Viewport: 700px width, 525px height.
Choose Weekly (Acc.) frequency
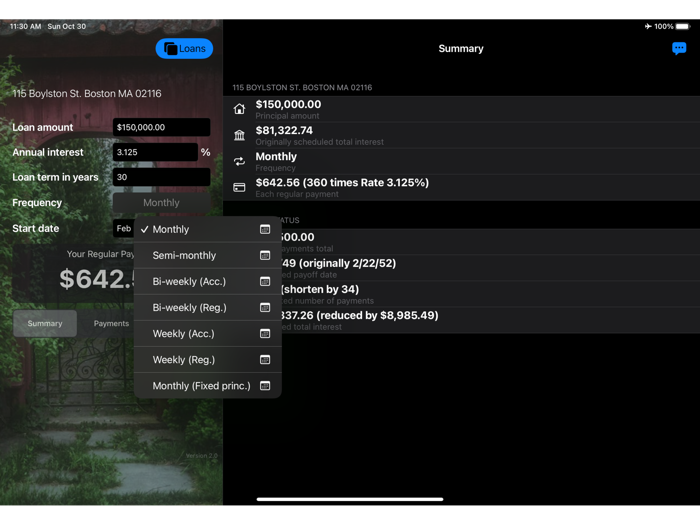click(x=208, y=333)
